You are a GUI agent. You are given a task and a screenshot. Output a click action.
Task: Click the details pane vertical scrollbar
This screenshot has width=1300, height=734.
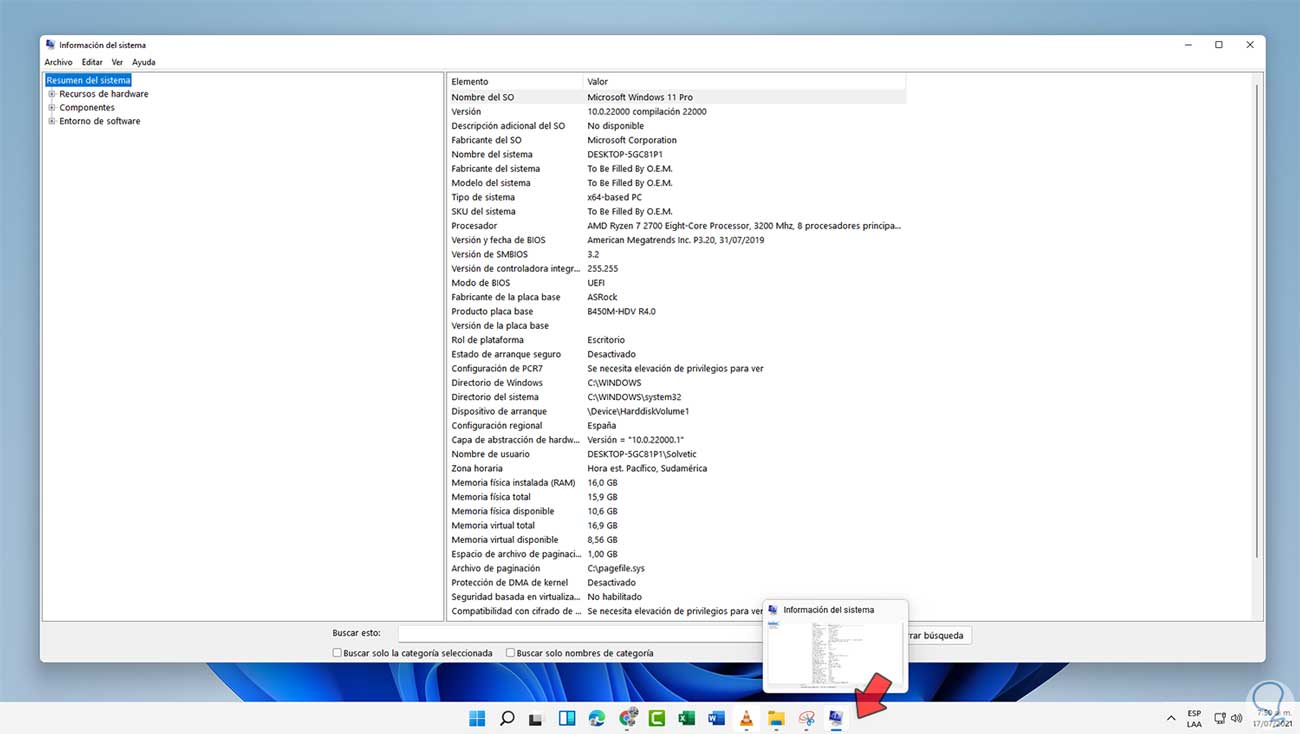tap(1257, 320)
